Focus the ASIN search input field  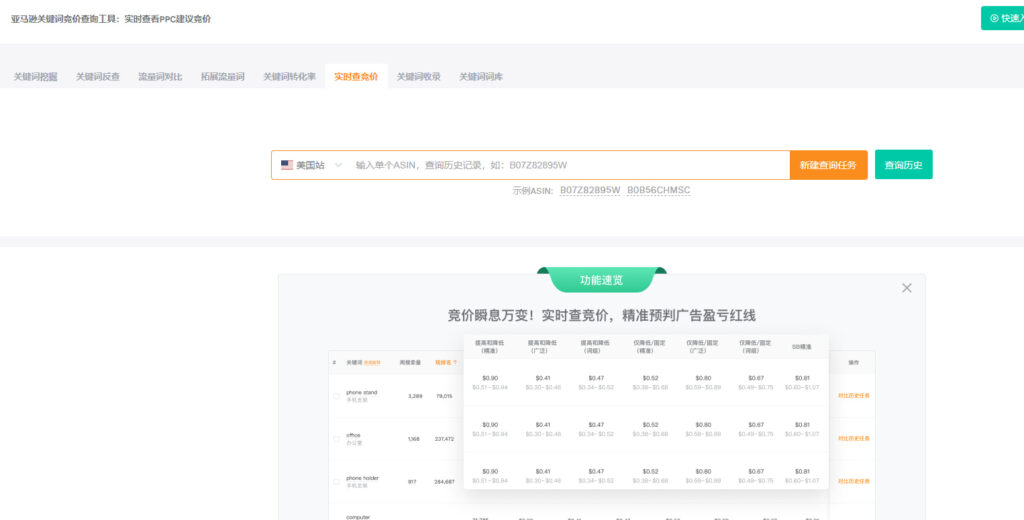coord(568,165)
